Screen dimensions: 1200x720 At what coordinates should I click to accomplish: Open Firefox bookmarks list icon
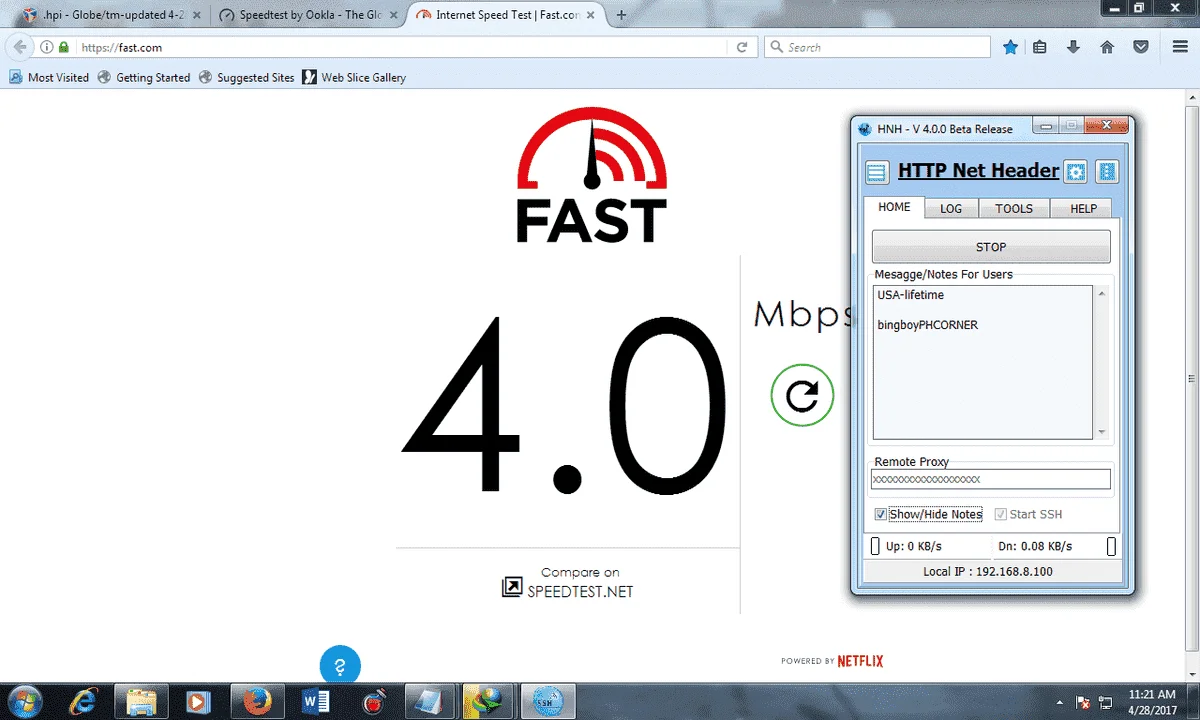[1040, 47]
